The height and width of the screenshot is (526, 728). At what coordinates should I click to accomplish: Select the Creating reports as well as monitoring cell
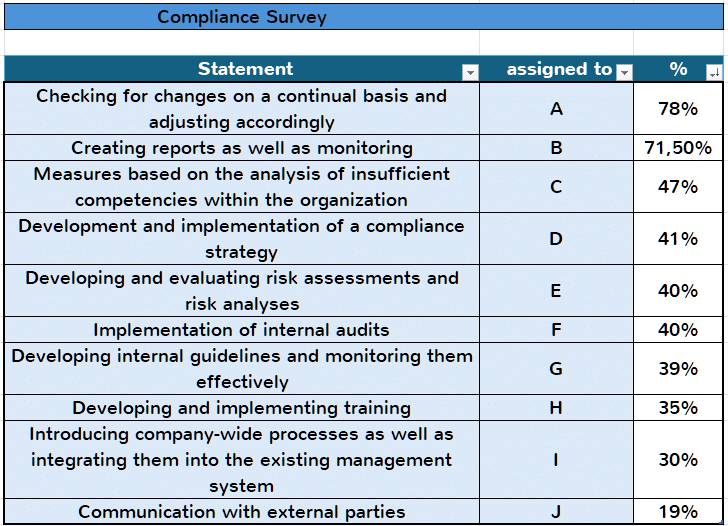pyautogui.click(x=241, y=148)
